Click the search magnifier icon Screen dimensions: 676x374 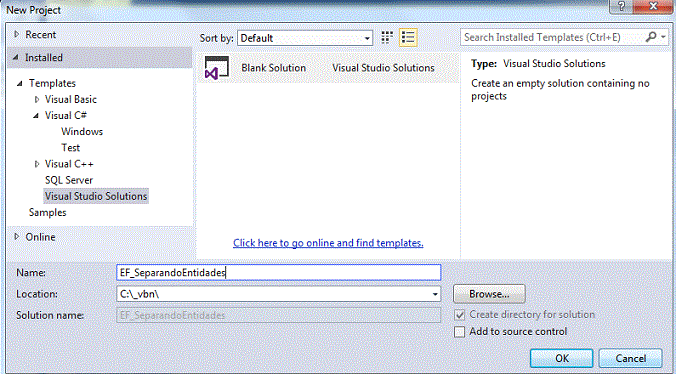651,37
